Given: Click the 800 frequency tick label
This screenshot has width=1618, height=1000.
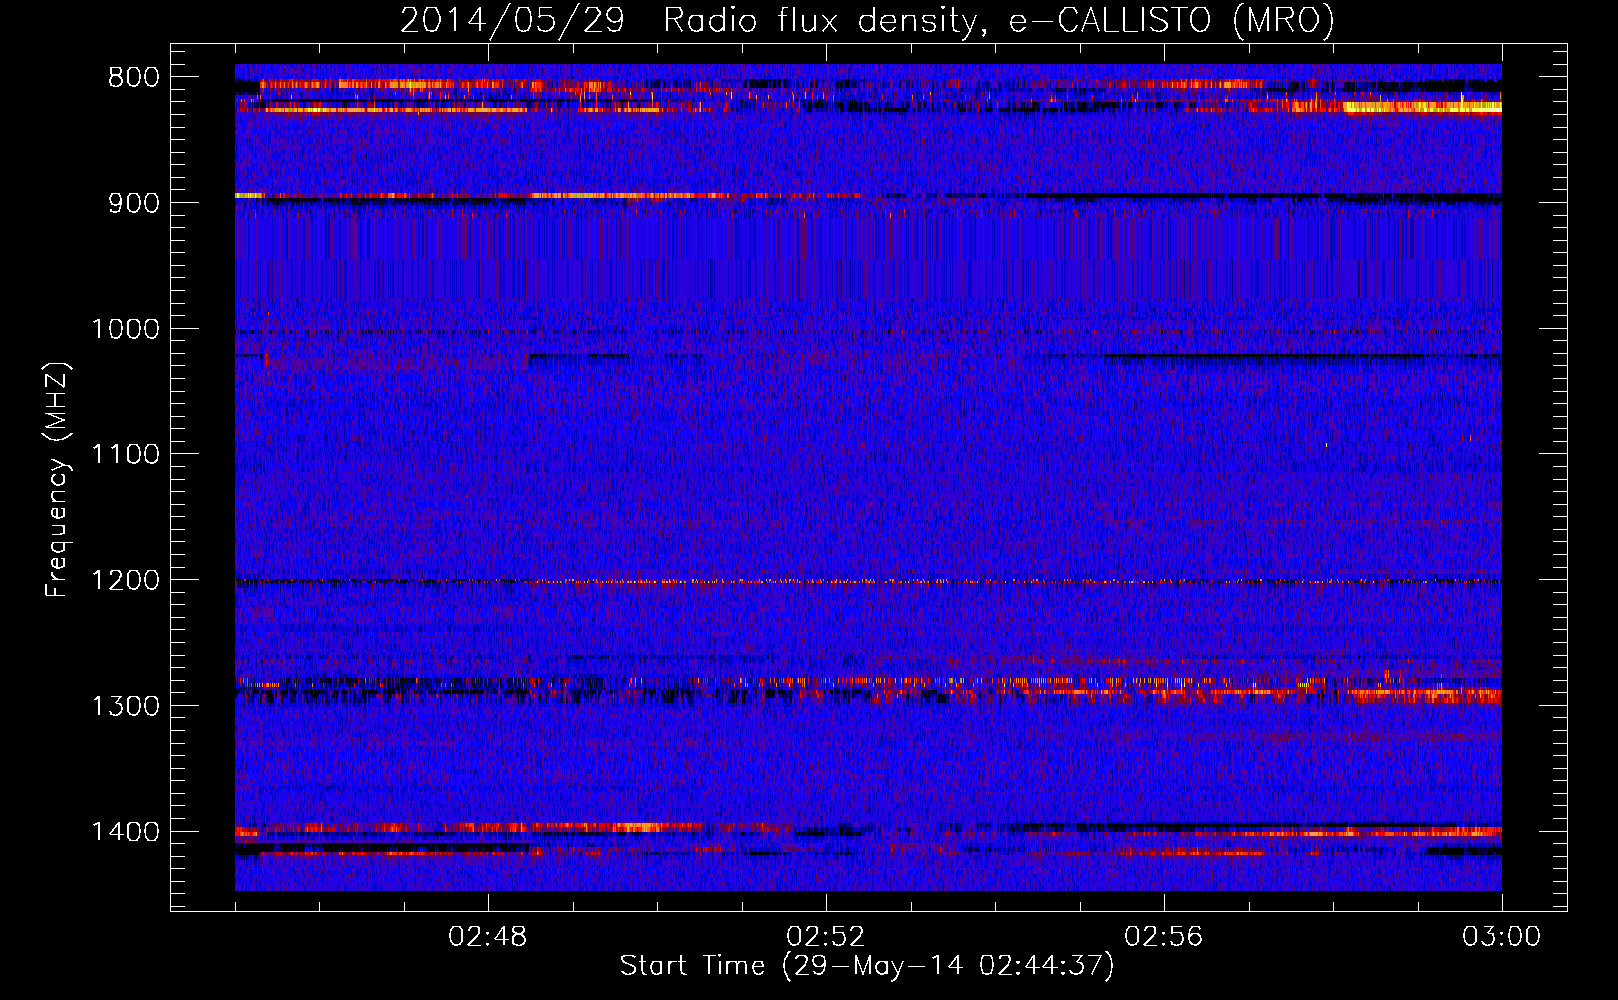Looking at the screenshot, I should tap(133, 78).
